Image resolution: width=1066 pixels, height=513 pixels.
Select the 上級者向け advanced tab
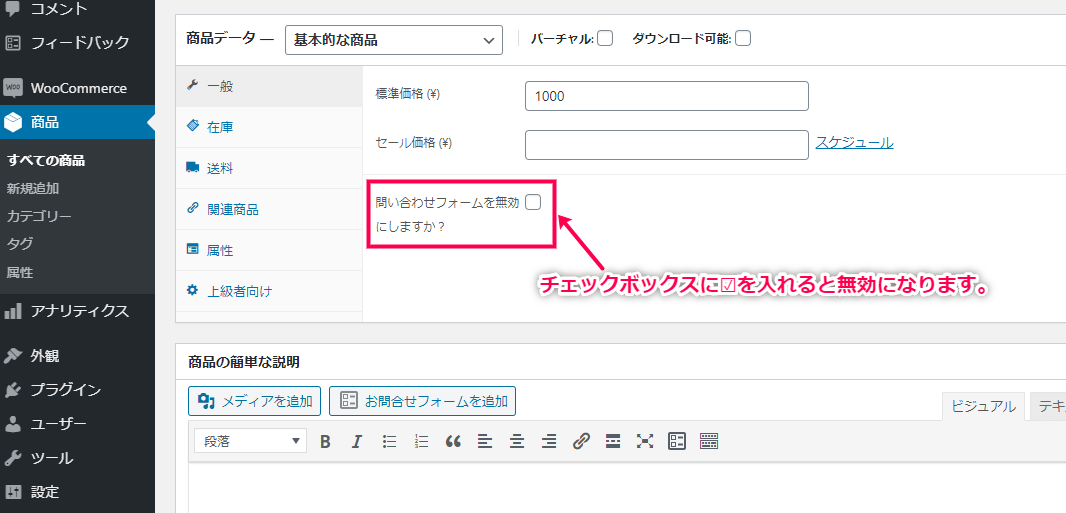coord(269,291)
